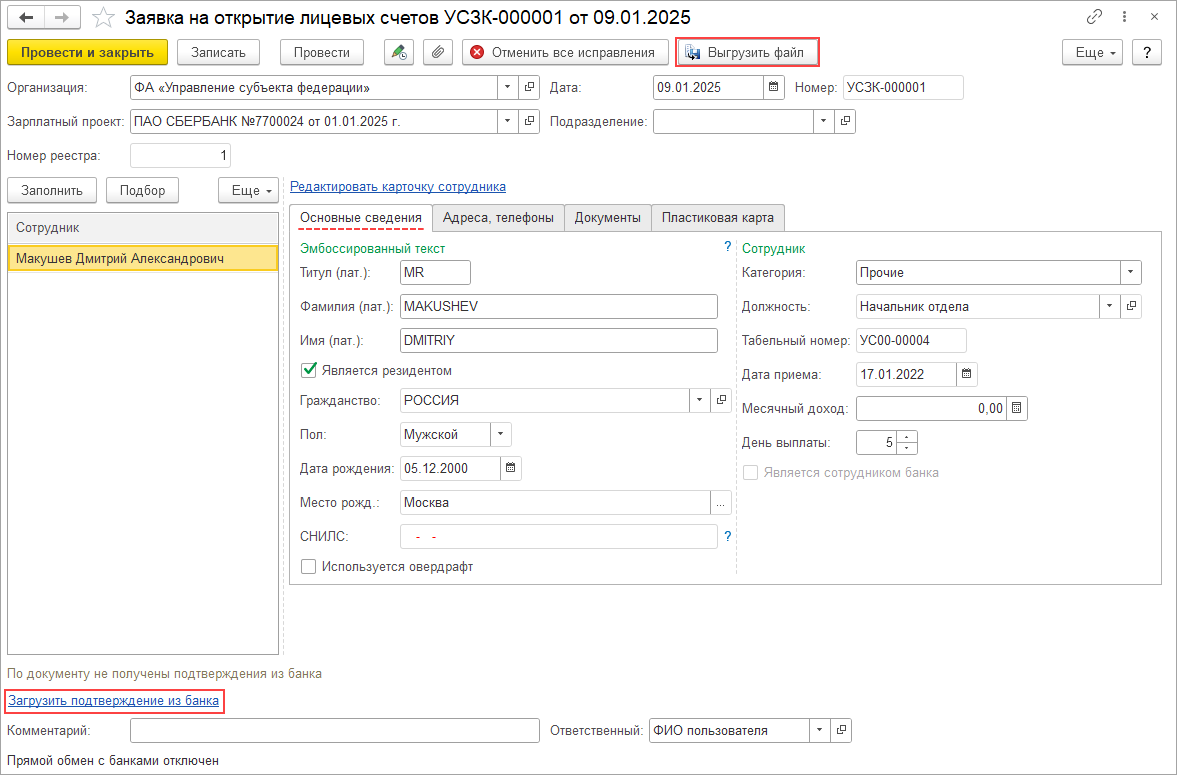Open help with the question mark button
This screenshot has width=1177, height=775.
[x=1146, y=53]
